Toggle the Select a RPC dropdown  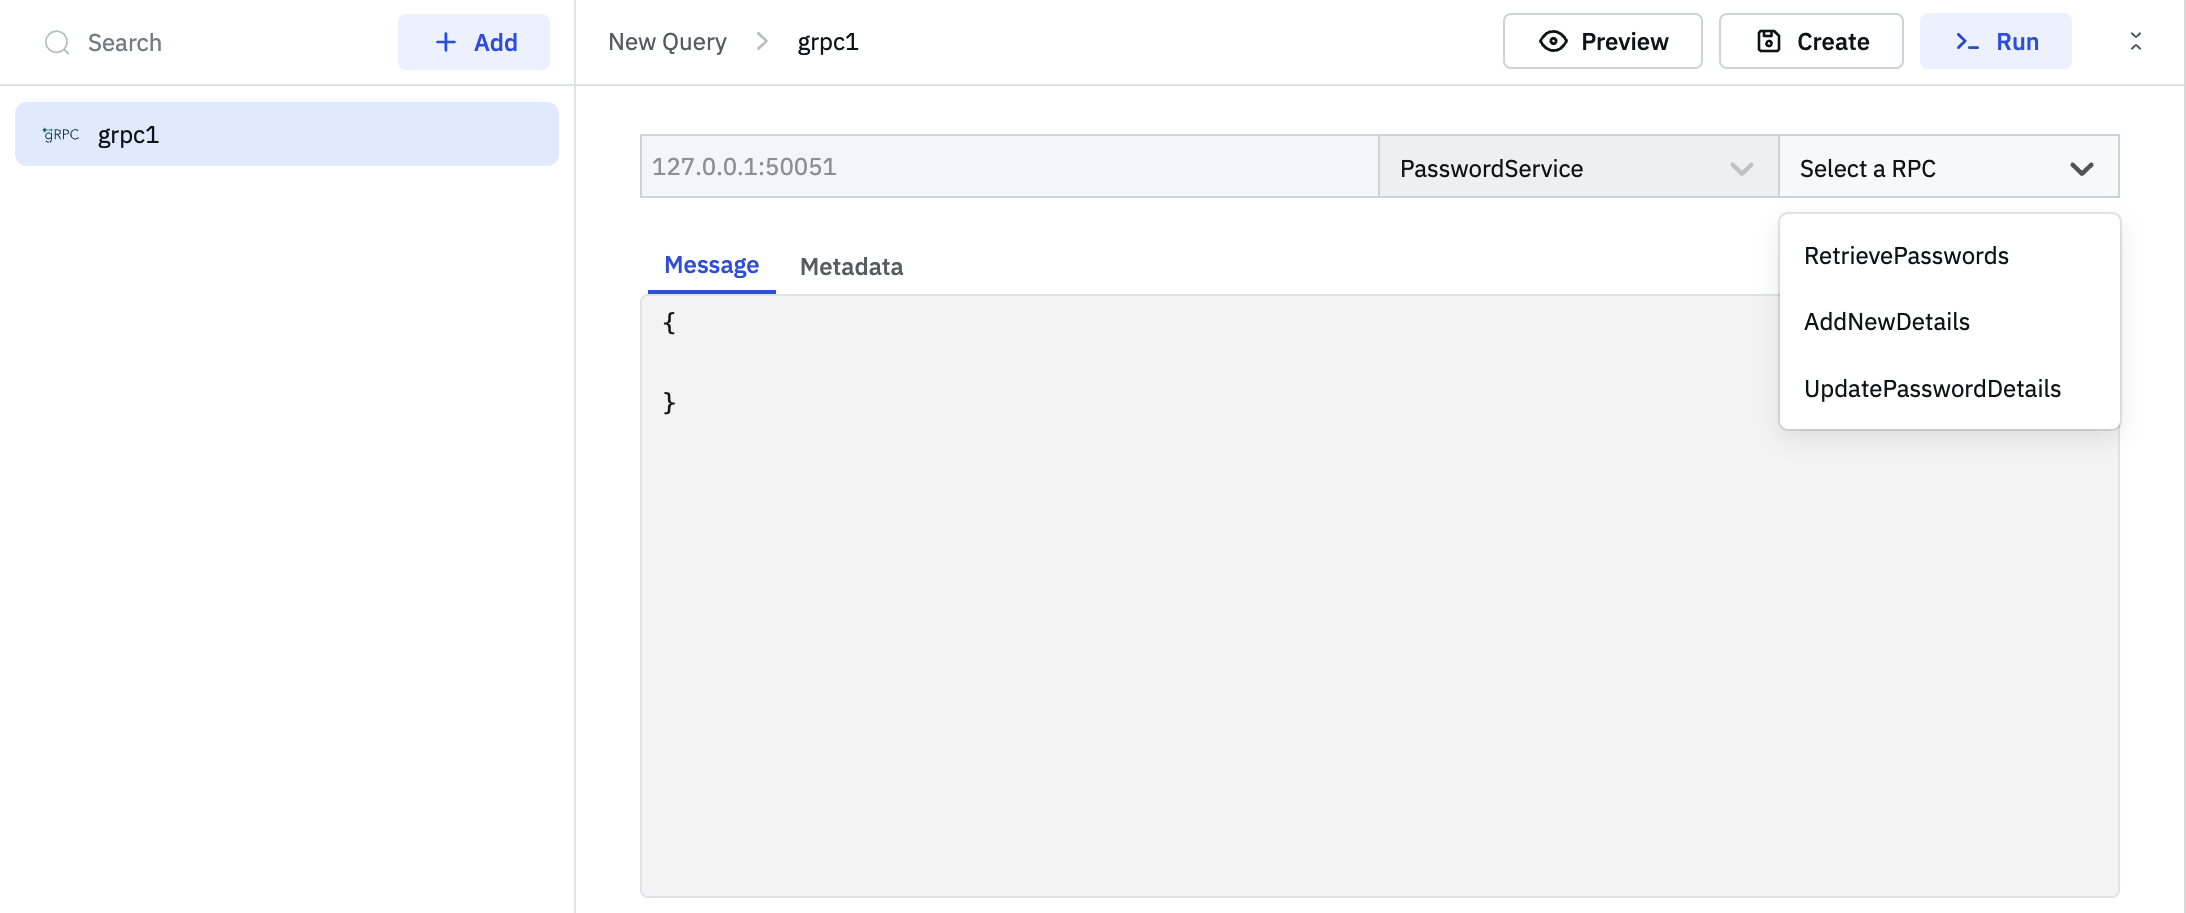tap(2081, 168)
